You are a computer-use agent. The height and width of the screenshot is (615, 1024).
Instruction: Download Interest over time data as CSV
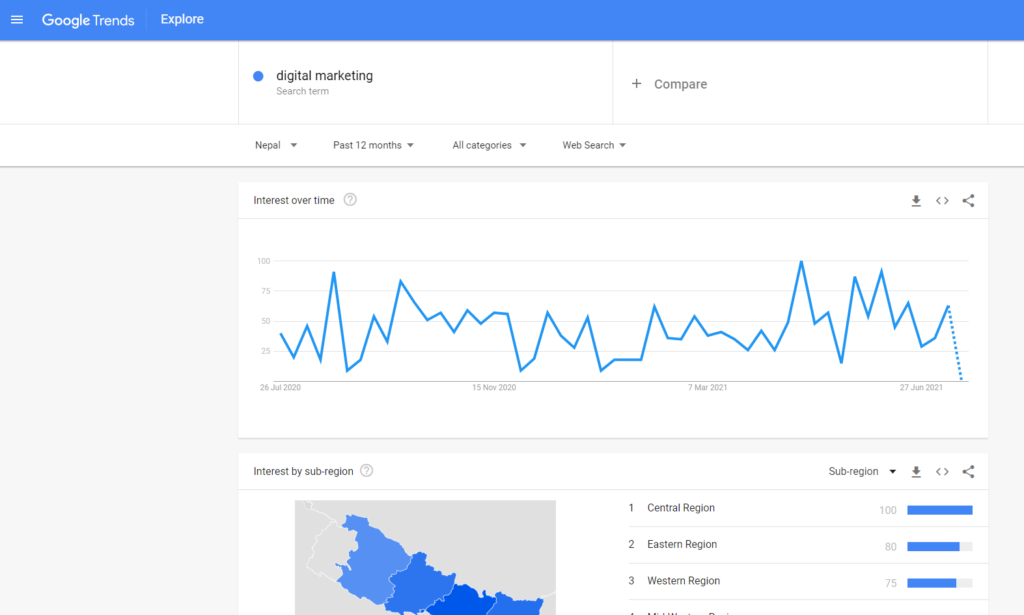(x=916, y=201)
